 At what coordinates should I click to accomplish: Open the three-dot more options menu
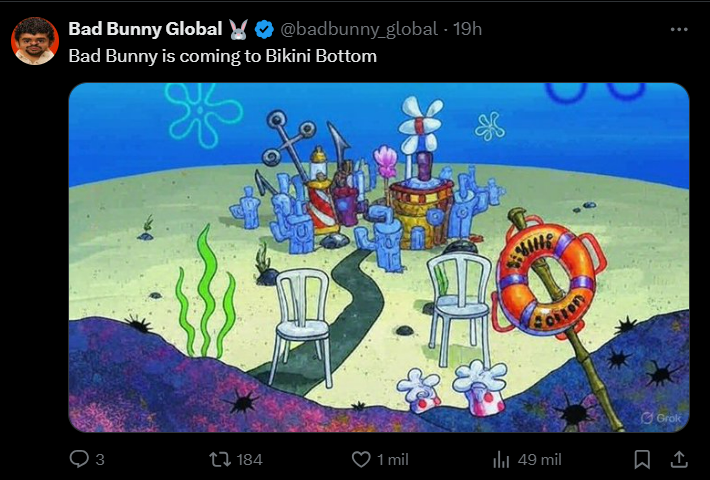click(679, 29)
